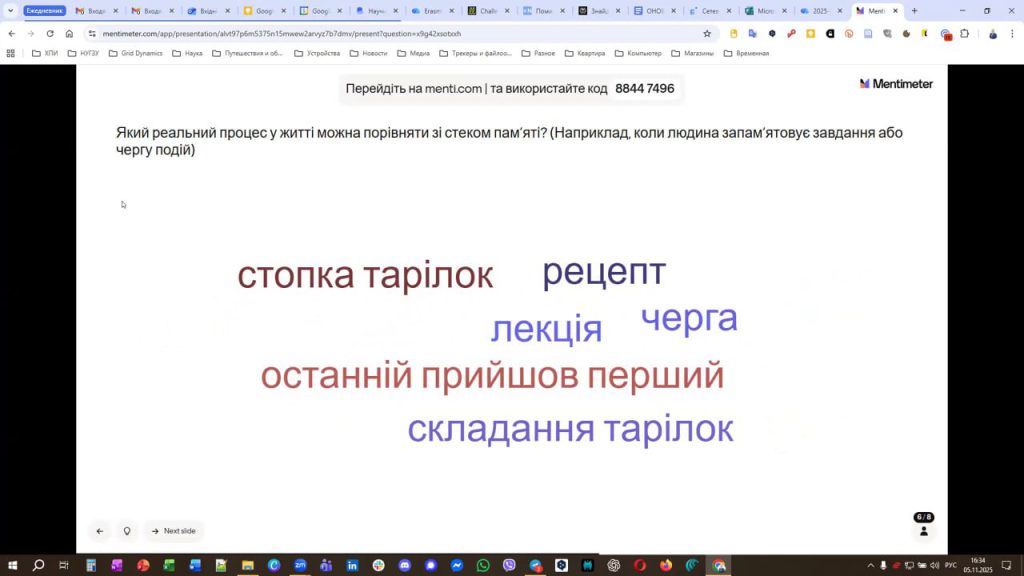The image size is (1024, 576).
Task: Click the word 'рецепт' in the cloud
Action: [x=604, y=272]
